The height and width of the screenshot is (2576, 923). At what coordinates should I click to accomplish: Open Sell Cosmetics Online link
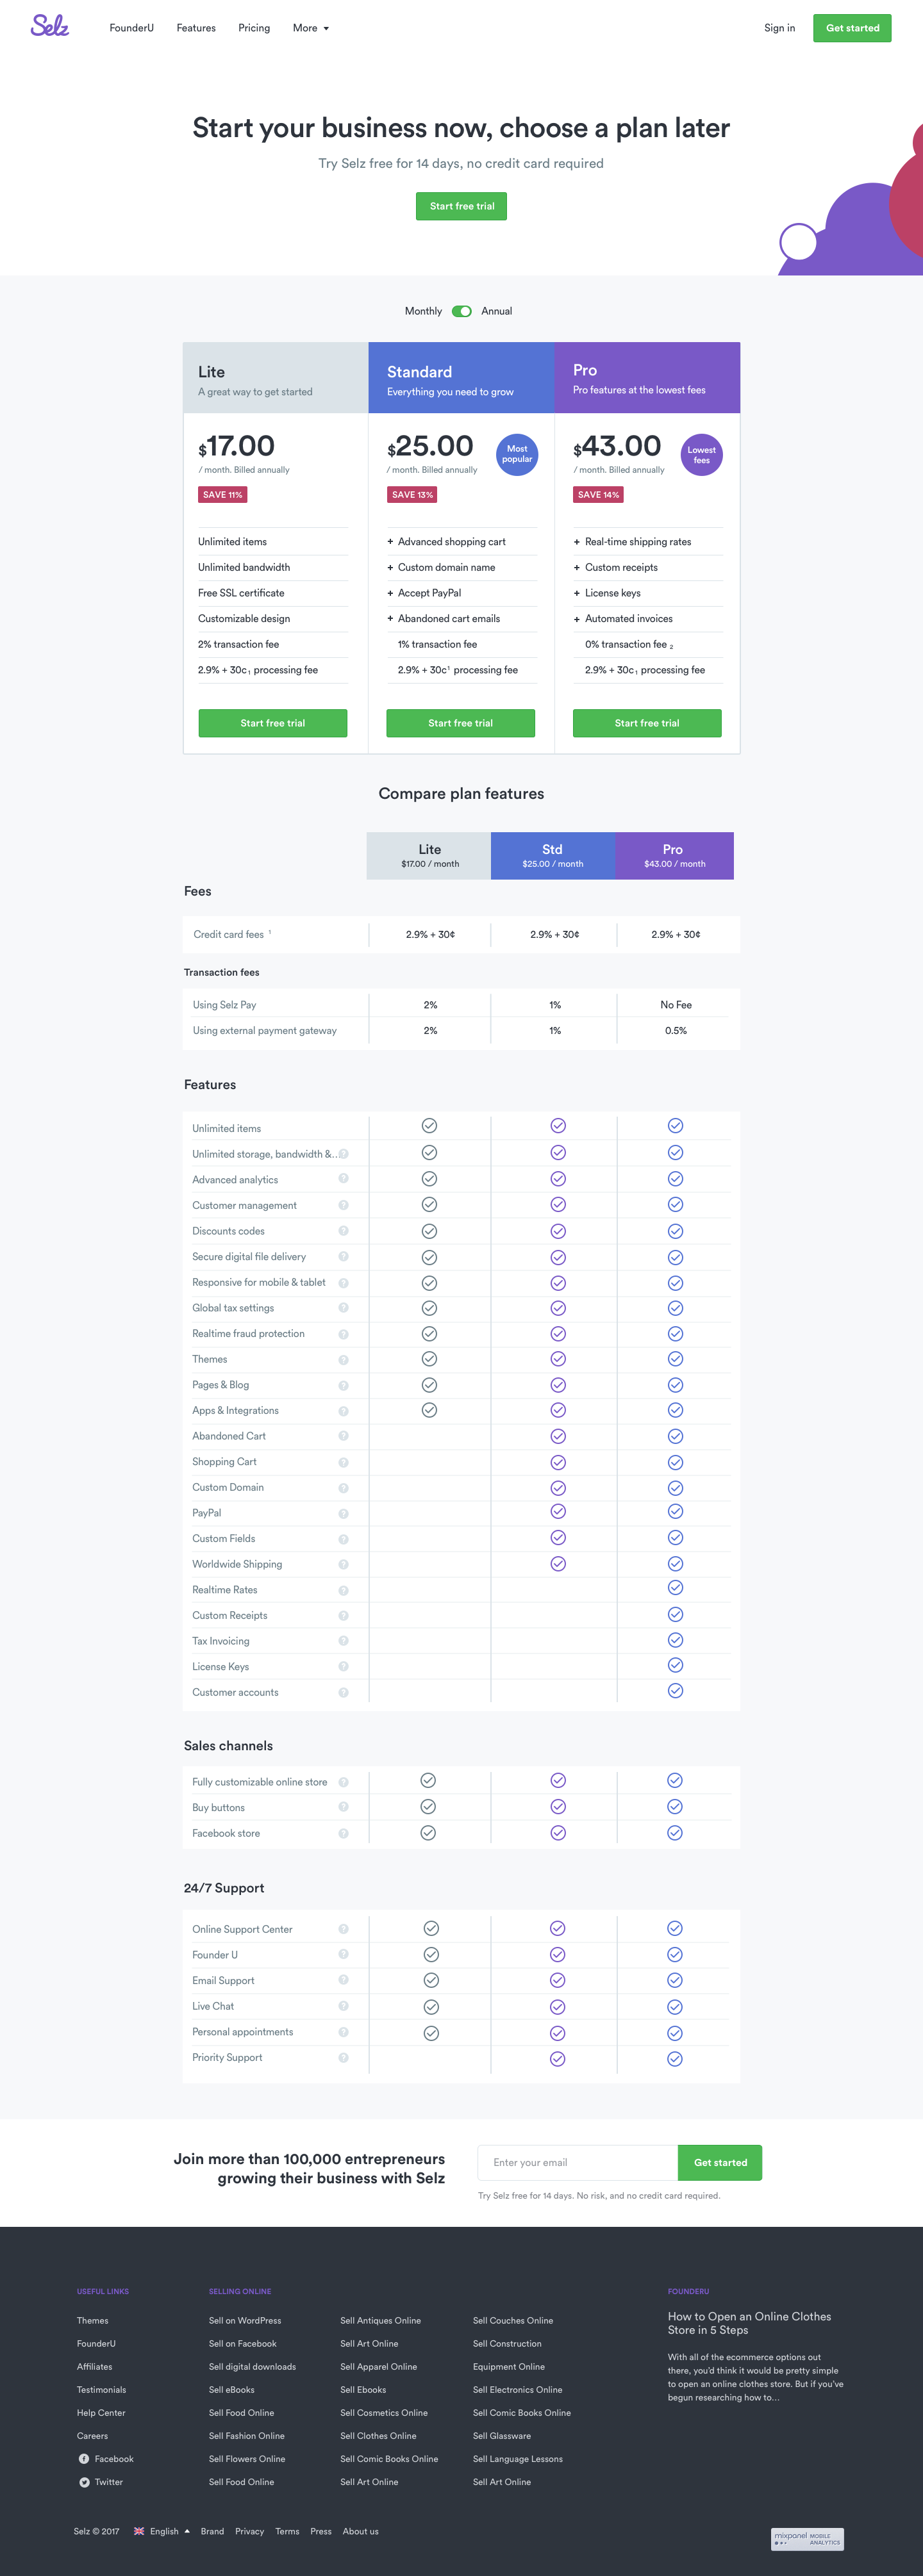click(x=384, y=2412)
